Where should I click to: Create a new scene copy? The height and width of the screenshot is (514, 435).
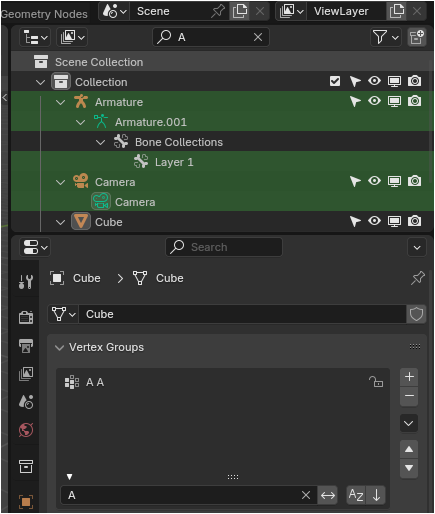(x=240, y=11)
